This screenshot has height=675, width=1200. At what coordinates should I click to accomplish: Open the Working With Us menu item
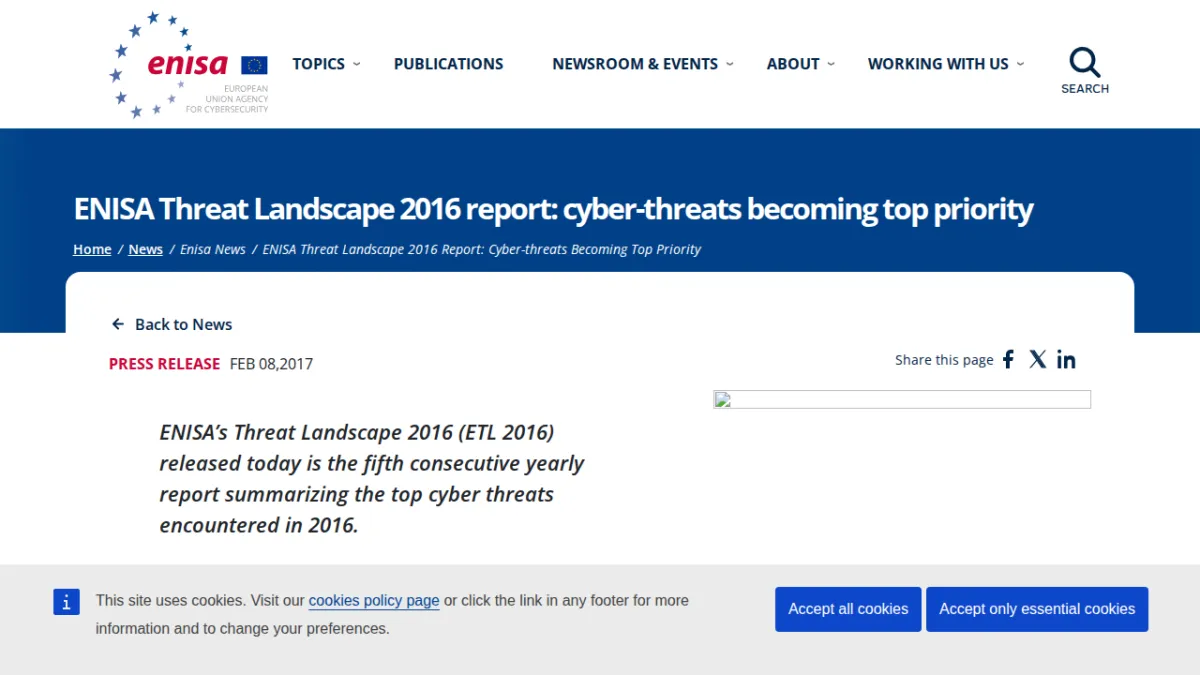coord(938,64)
